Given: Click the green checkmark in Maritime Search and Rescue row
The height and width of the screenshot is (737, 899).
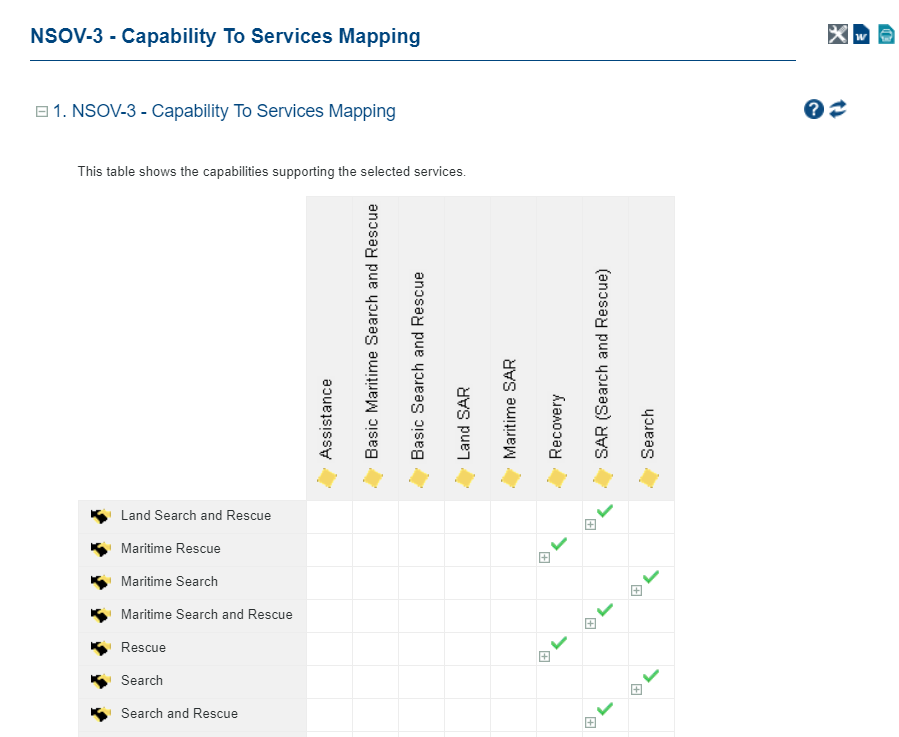Looking at the screenshot, I should pyautogui.click(x=605, y=609).
